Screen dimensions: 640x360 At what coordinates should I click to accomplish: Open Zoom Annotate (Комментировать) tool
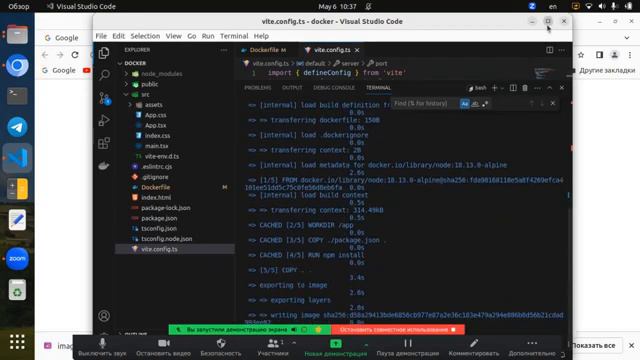coord(473,347)
